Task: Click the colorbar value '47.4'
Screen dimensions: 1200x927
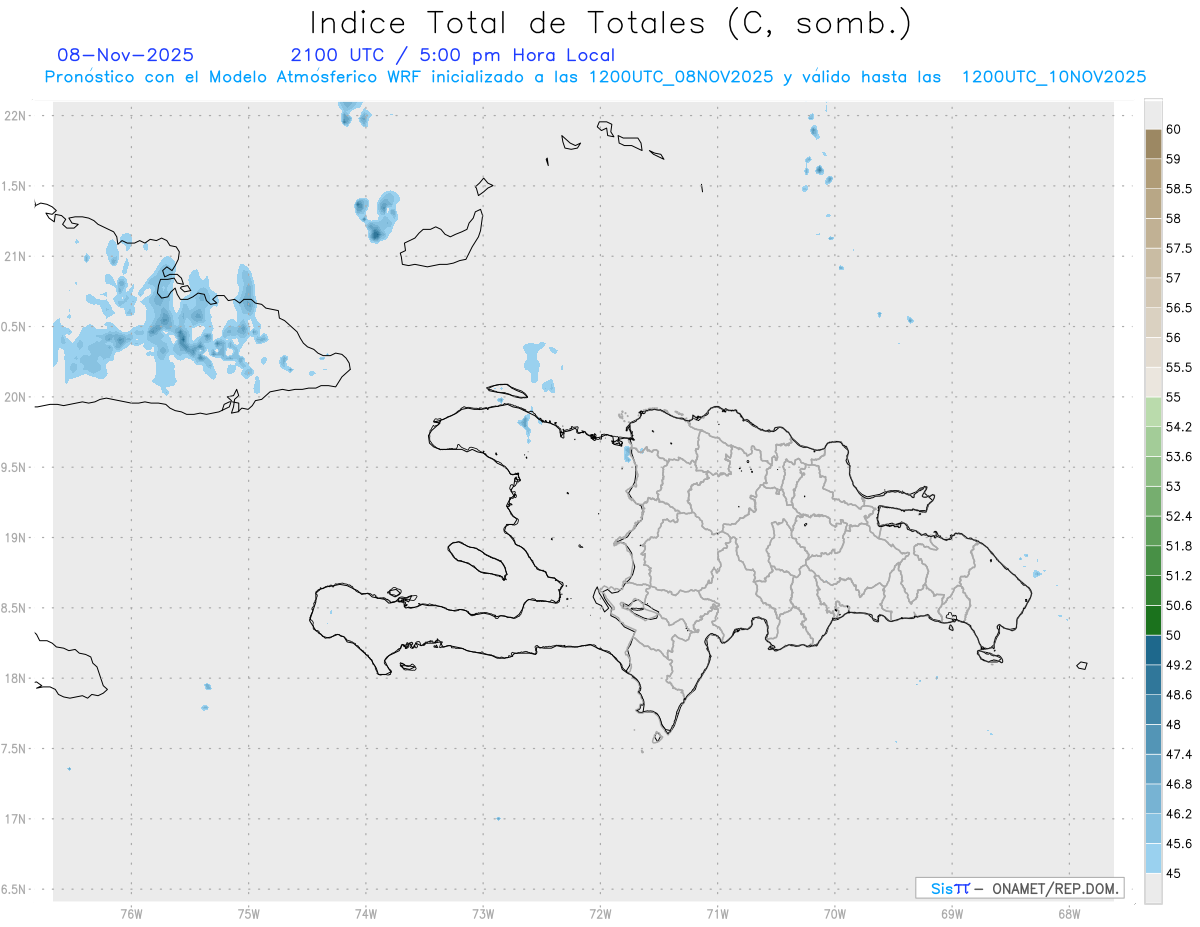Action: [1179, 754]
